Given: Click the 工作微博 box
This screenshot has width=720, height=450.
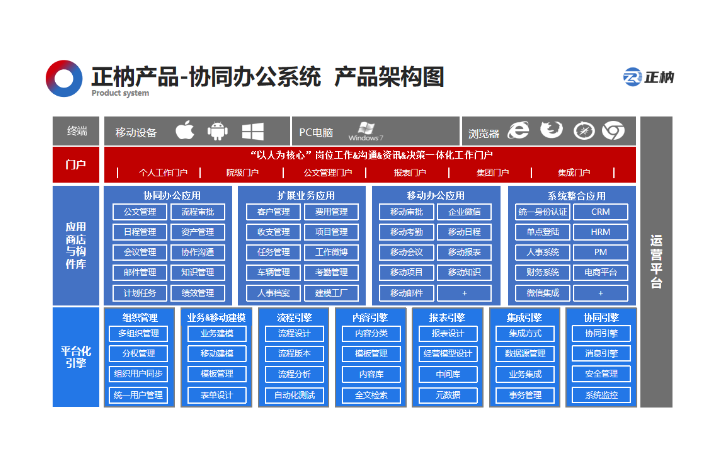Looking at the screenshot, I should [x=331, y=252].
